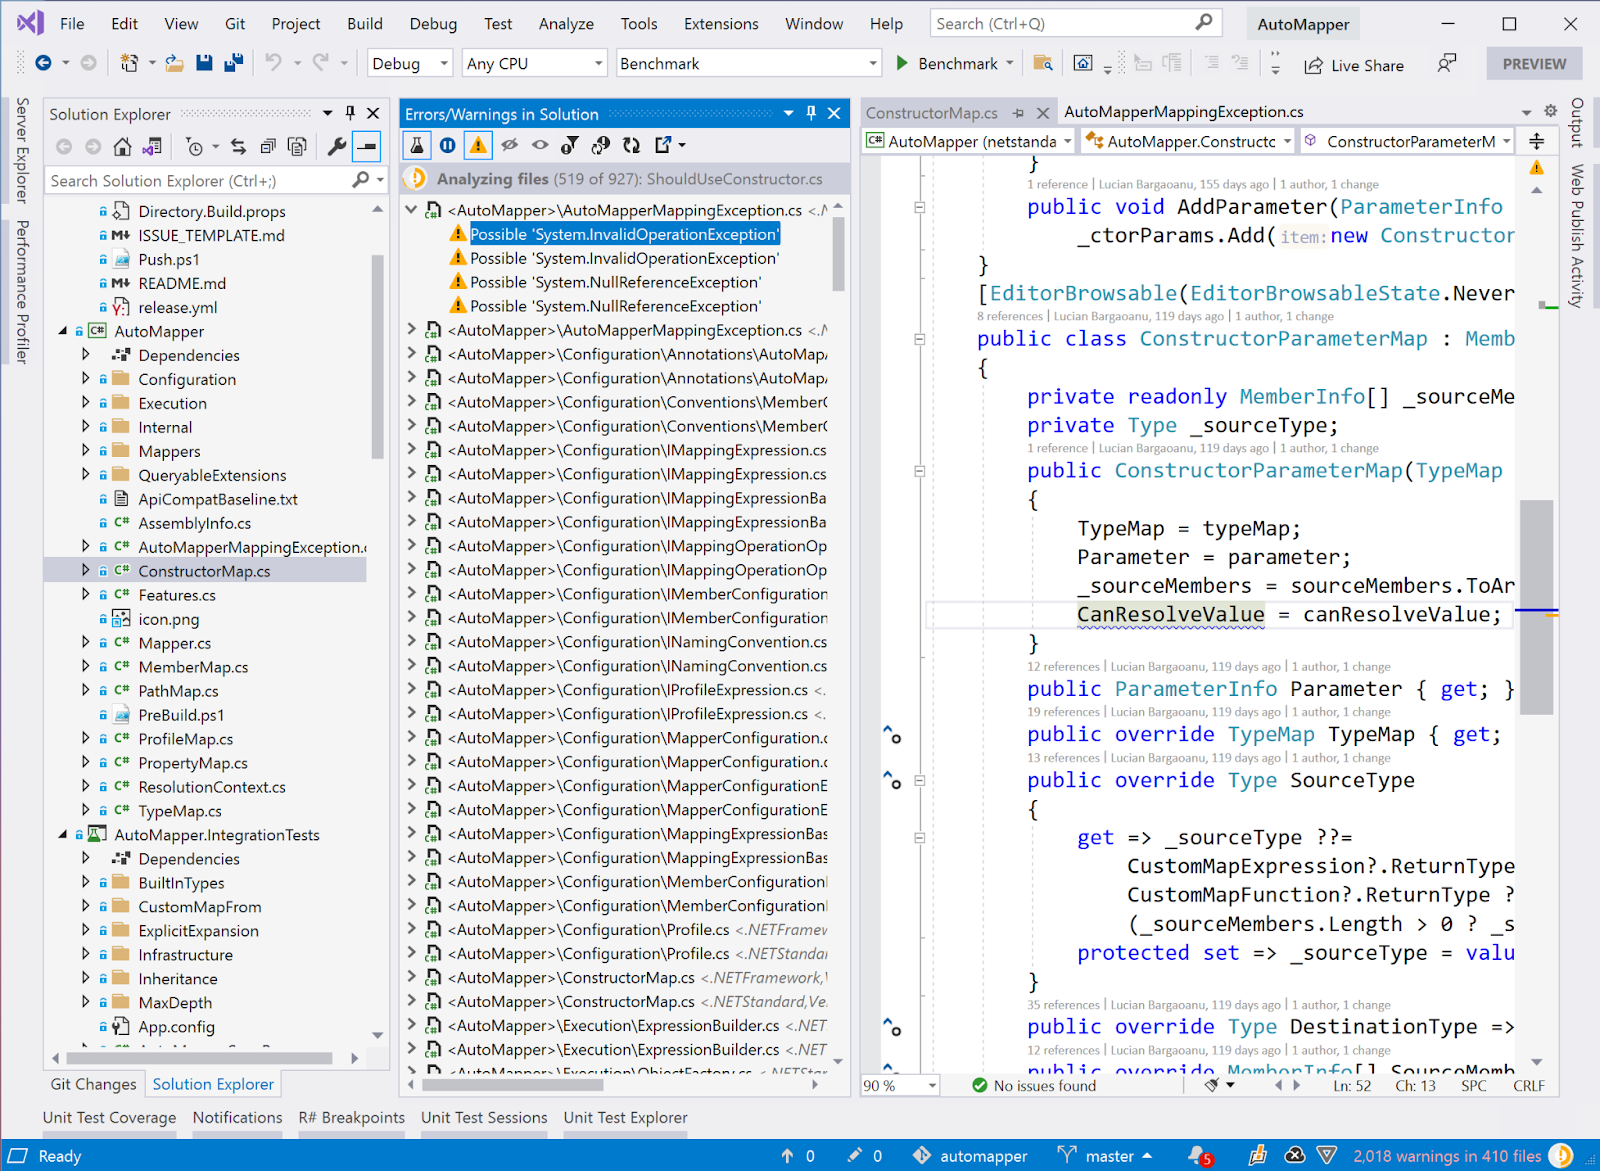This screenshot has height=1171, width=1600.
Task: Click Navigate Backward arrow in main toolbar
Action: coord(43,63)
